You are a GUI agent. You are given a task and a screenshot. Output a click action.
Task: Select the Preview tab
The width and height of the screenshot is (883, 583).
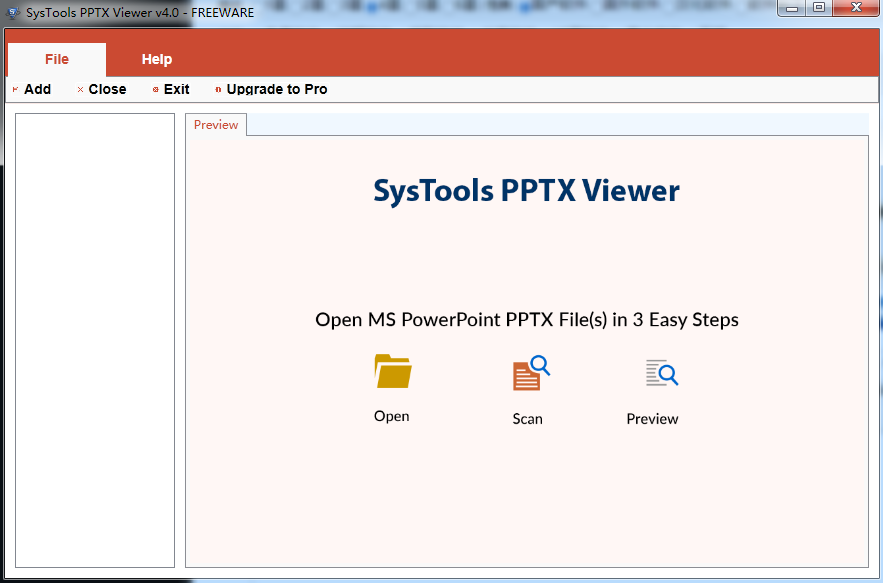click(x=216, y=124)
